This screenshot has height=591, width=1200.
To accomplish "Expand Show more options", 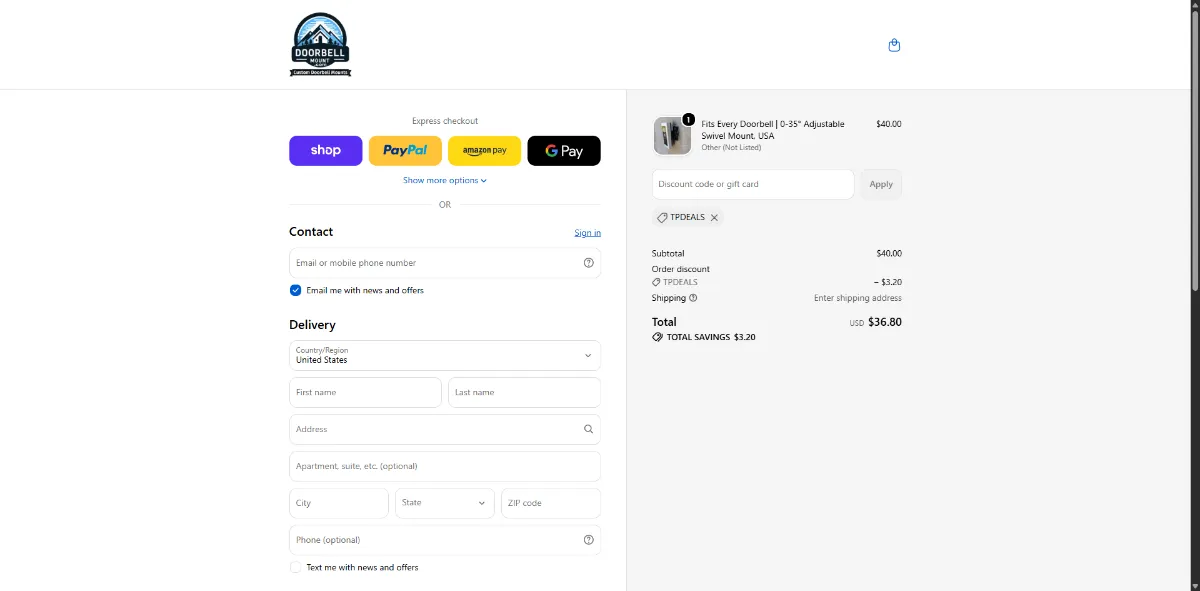I will pos(445,181).
